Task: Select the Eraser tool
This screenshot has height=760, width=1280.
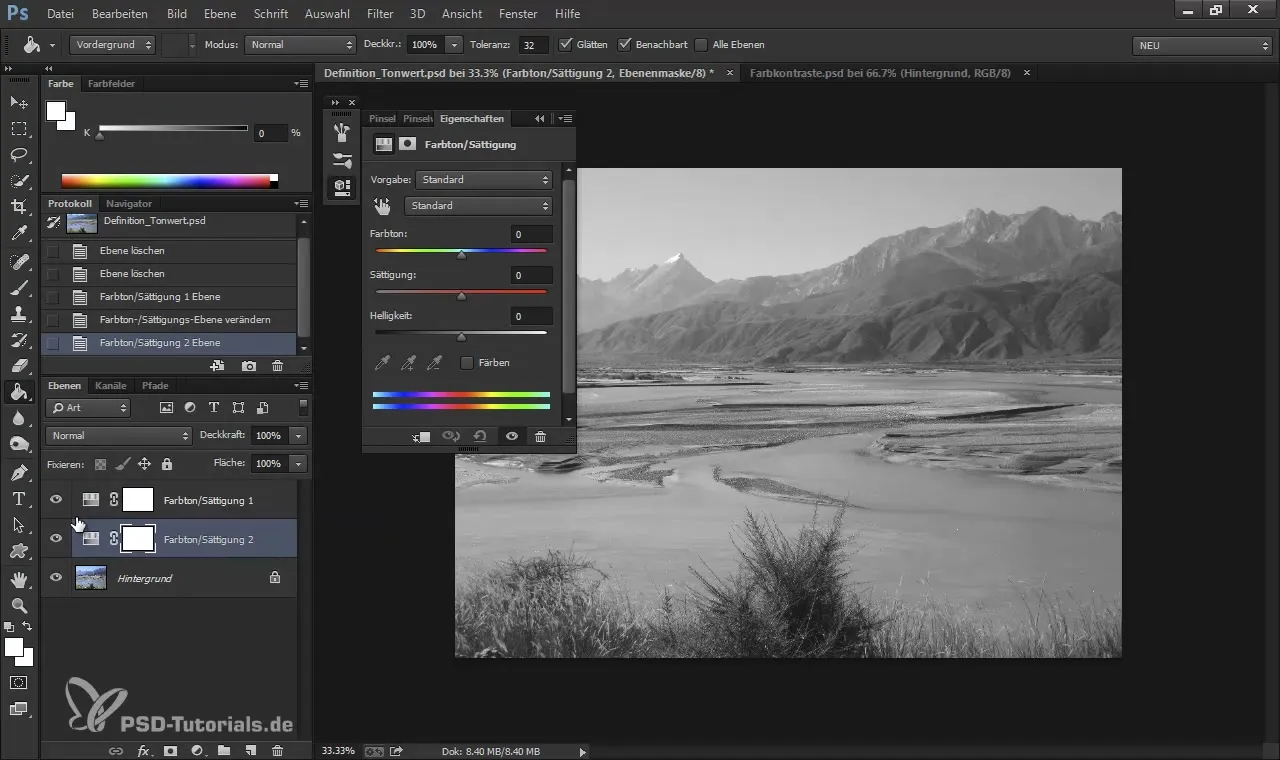Action: click(19, 366)
